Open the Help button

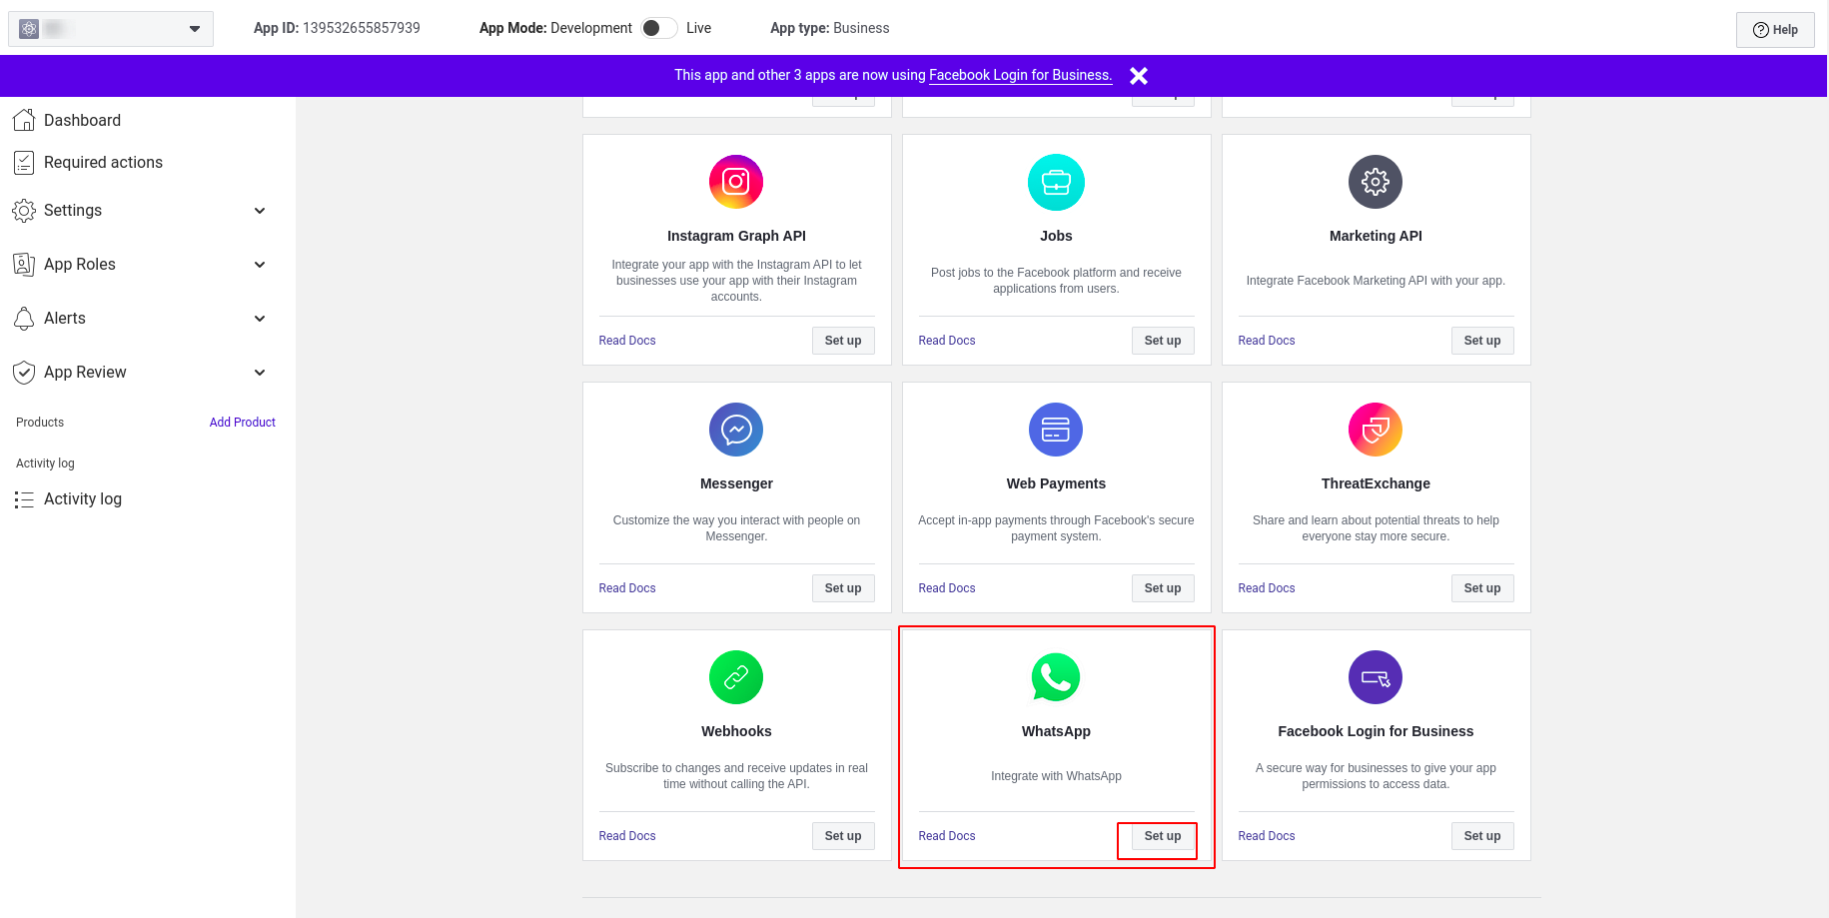(x=1775, y=30)
